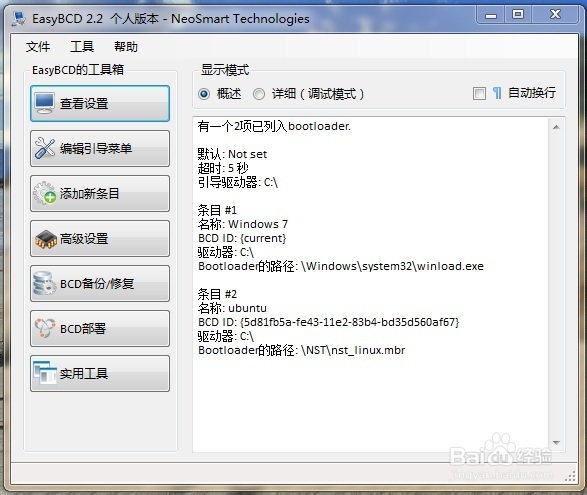Go to 编辑引导菜单
The width and height of the screenshot is (587, 495).
tap(100, 148)
